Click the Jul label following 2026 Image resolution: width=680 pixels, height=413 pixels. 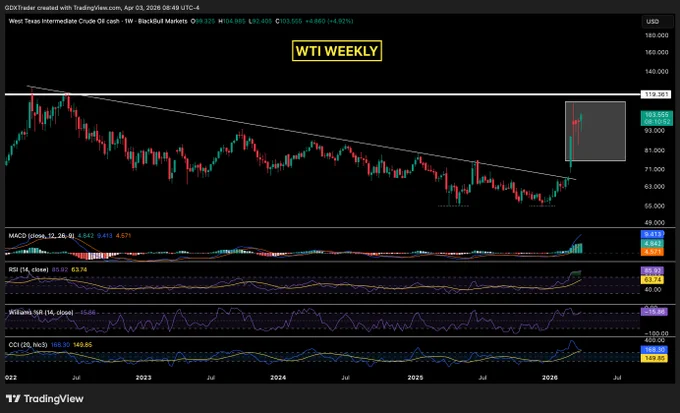(x=617, y=377)
